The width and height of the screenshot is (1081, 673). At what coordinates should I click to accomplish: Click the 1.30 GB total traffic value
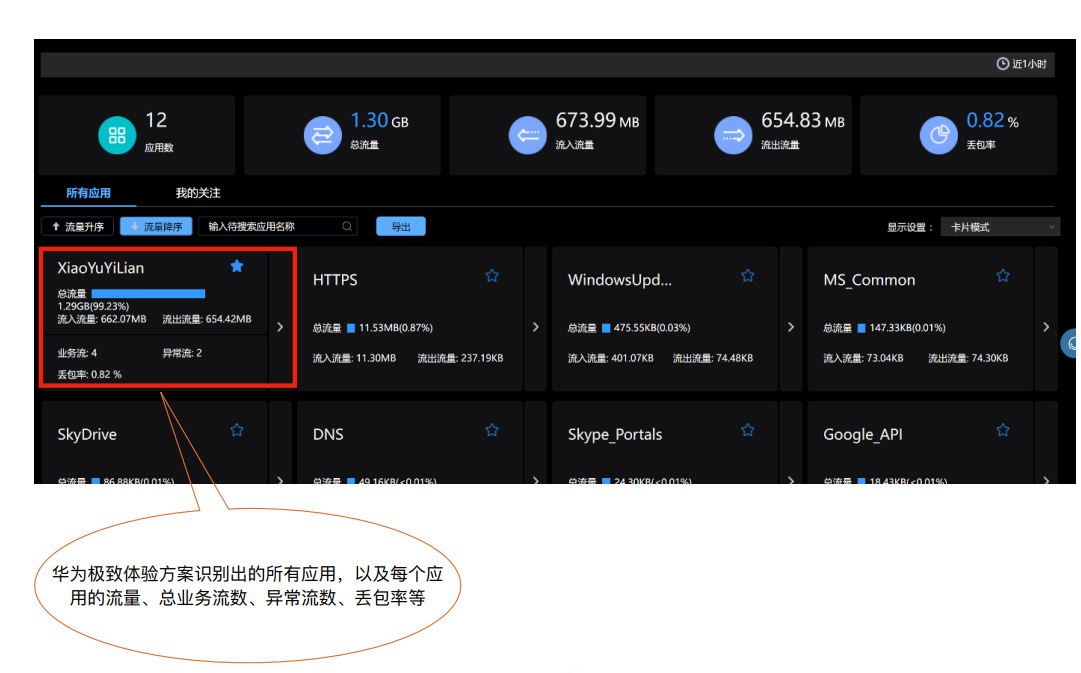pyautogui.click(x=379, y=121)
